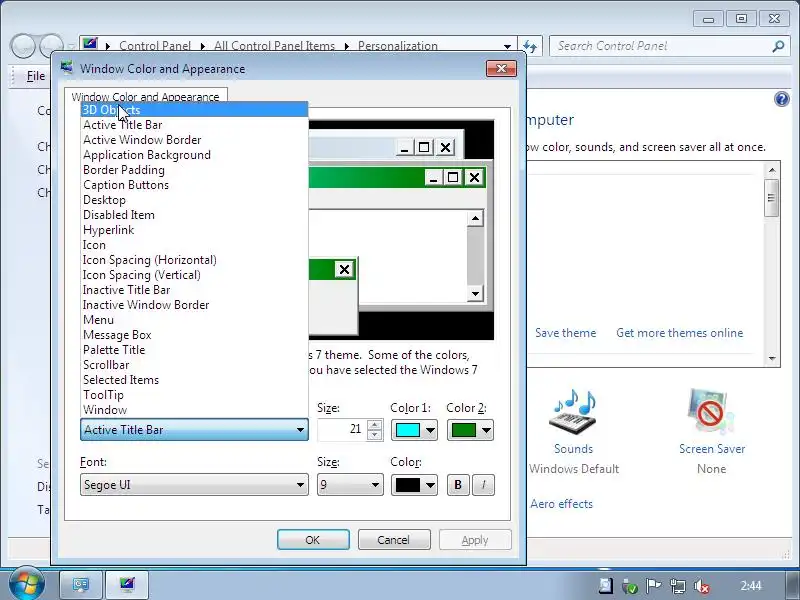Open the black font Color swatch
This screenshot has width=800, height=600.
pos(414,485)
